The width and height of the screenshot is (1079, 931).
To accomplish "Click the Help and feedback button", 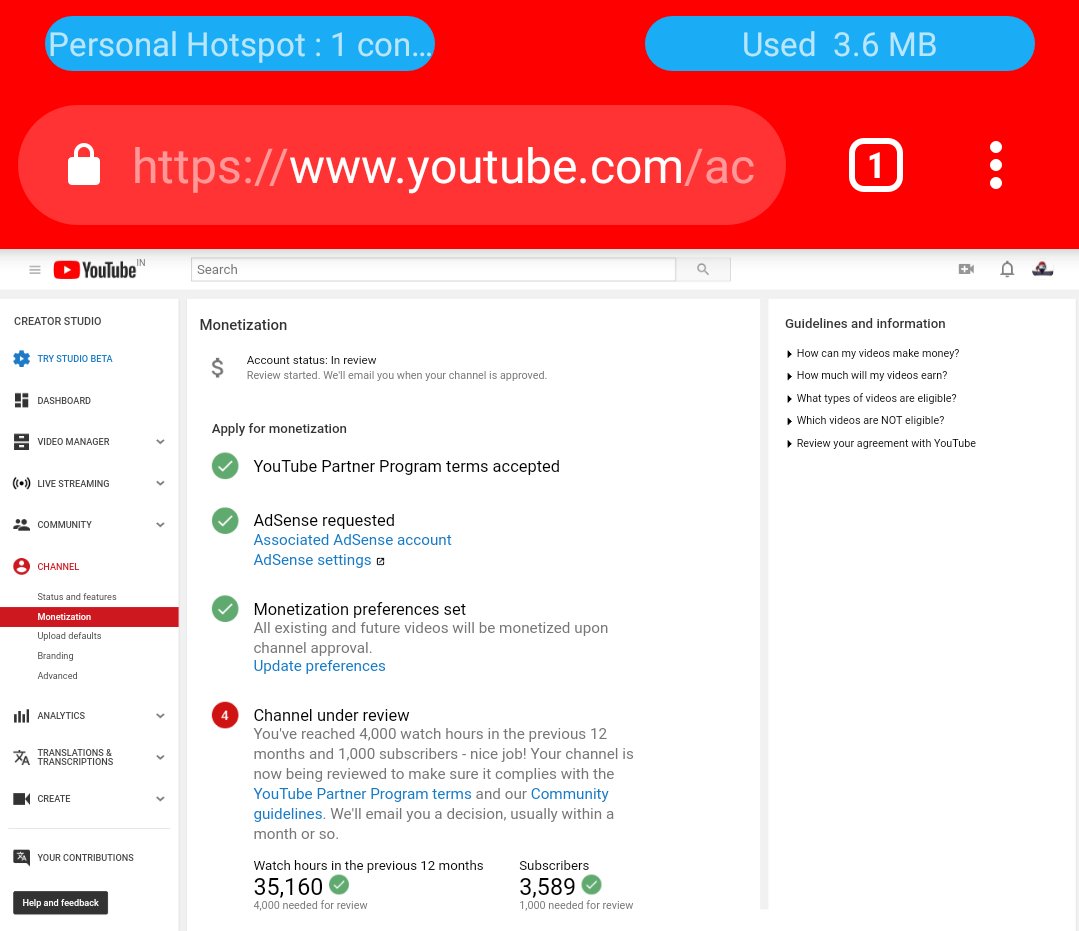I will click(x=61, y=903).
